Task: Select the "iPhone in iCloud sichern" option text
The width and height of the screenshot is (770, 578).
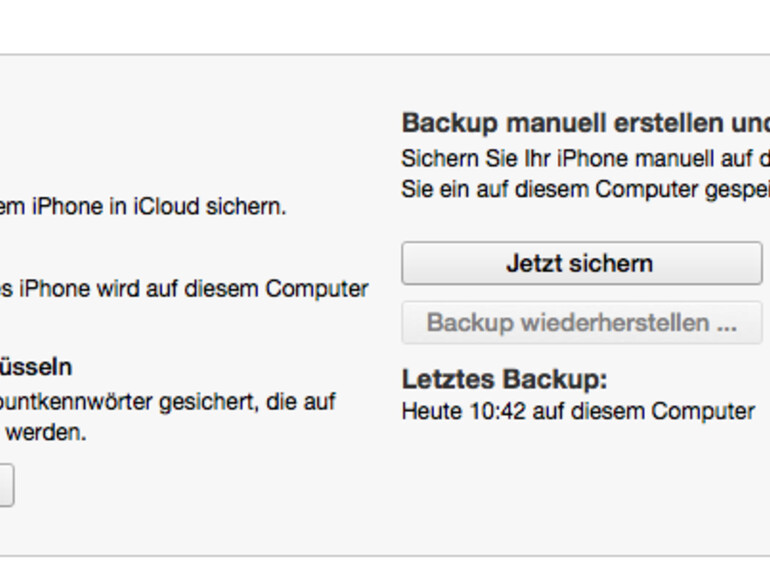Action: [143, 208]
